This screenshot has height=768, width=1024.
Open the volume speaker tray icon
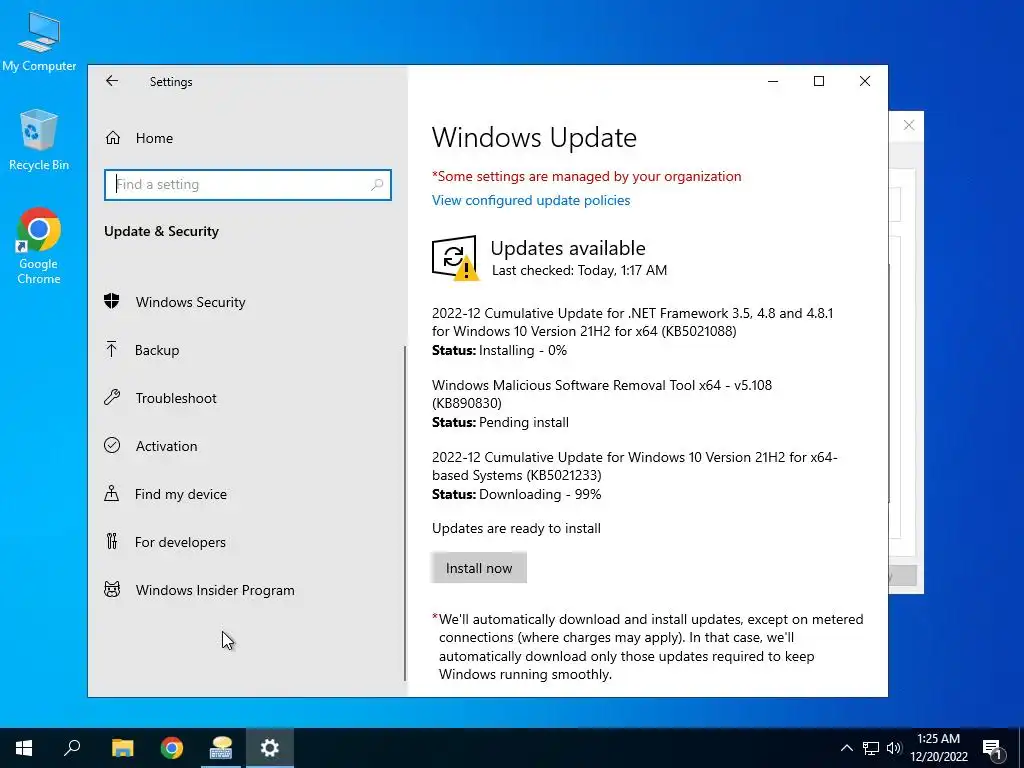click(x=894, y=748)
